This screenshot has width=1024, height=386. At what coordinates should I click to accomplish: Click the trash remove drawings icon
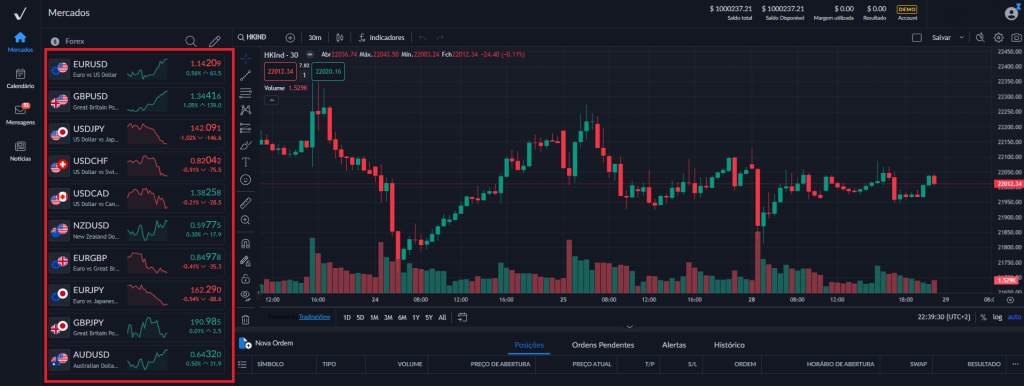[246, 319]
